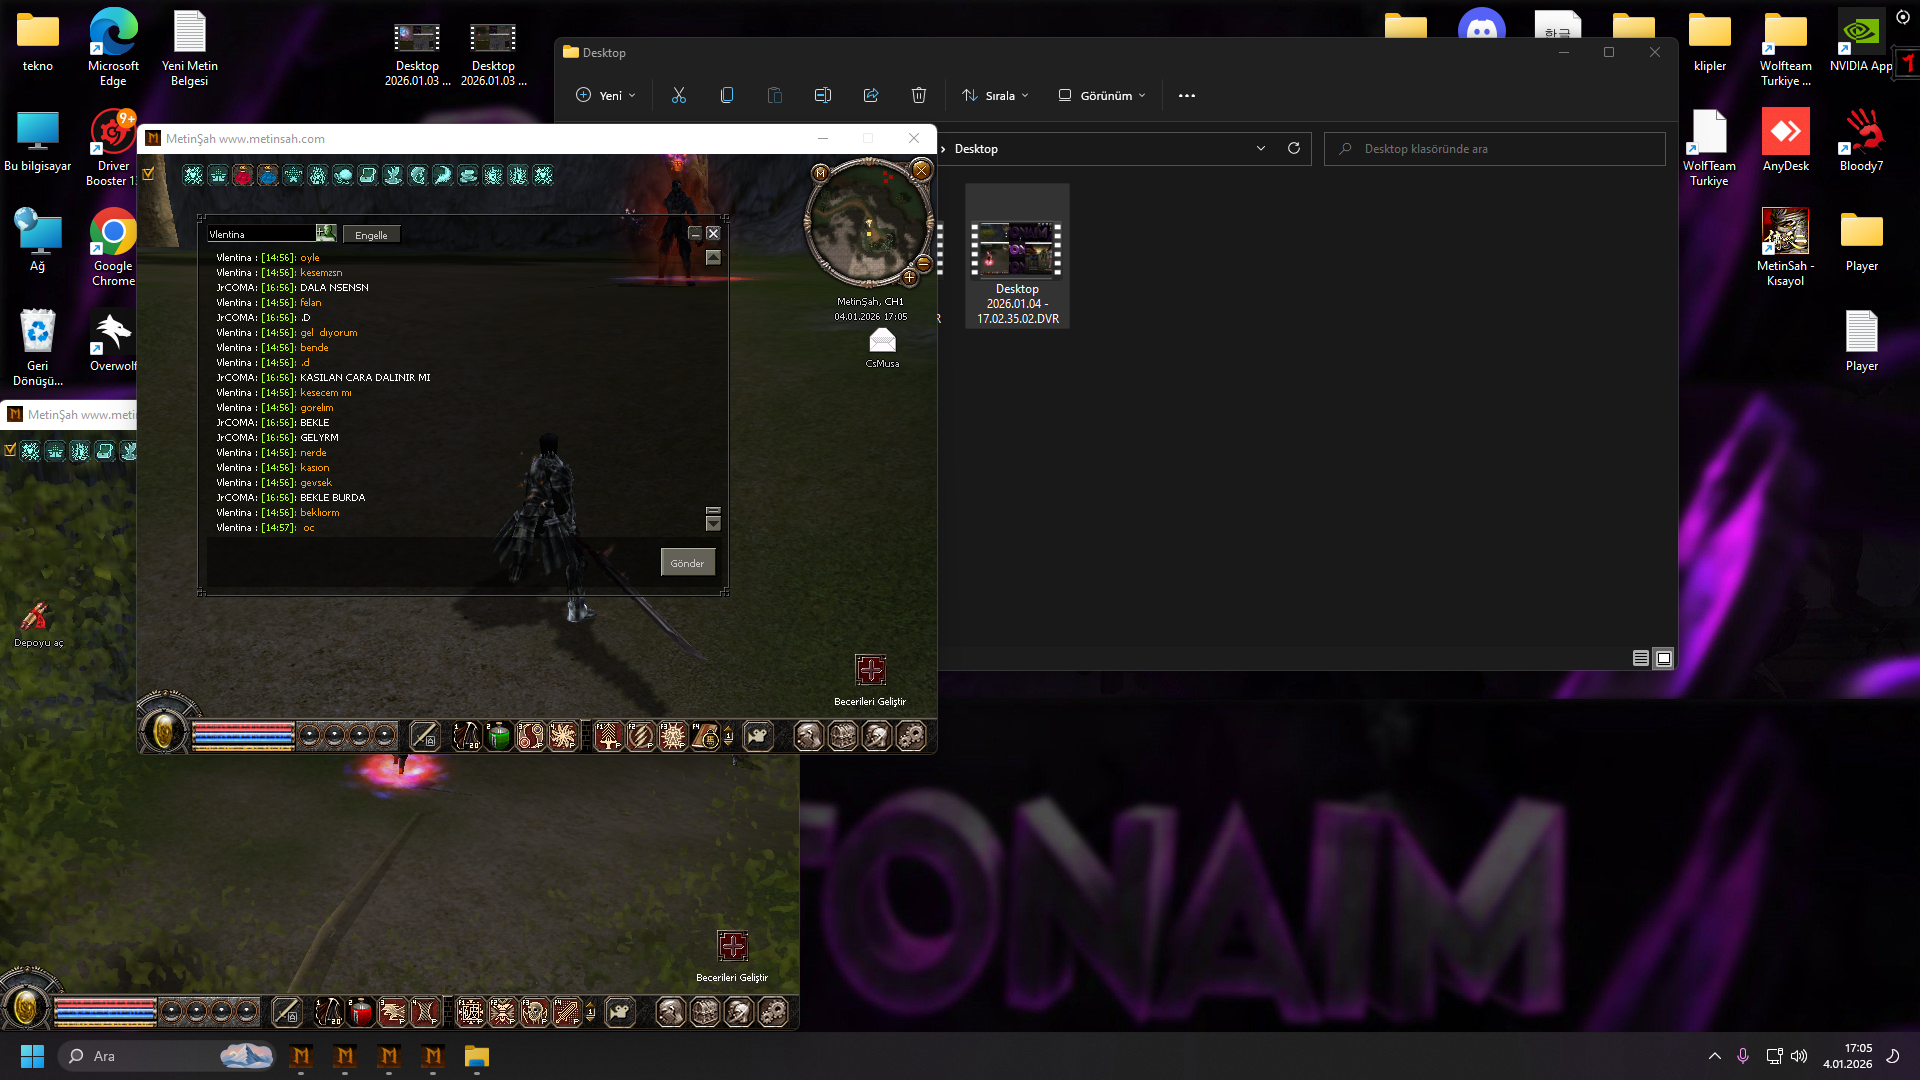Image resolution: width=1920 pixels, height=1080 pixels.
Task: Toggle the yellow checkbox in back game window
Action: click(x=10, y=450)
